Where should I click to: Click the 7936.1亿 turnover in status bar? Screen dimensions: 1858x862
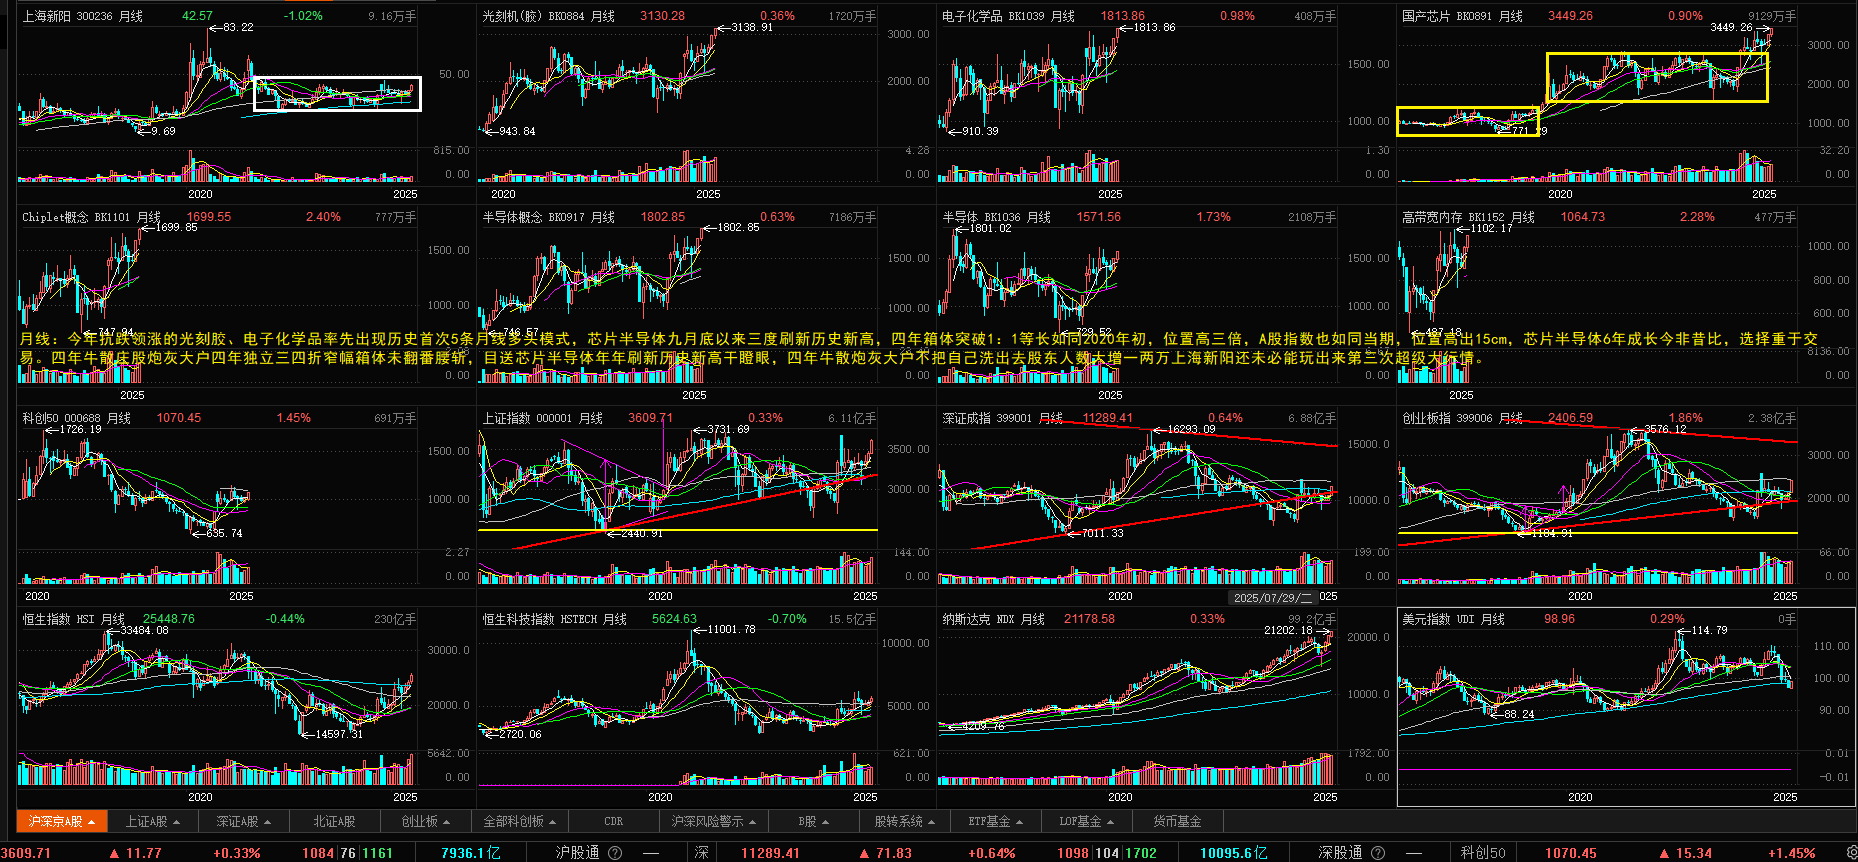point(471,853)
